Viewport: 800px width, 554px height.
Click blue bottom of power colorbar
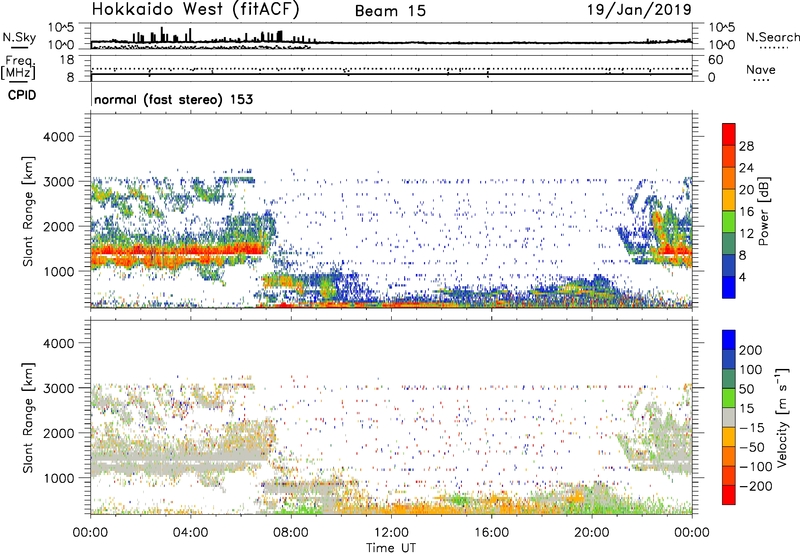(x=729, y=287)
